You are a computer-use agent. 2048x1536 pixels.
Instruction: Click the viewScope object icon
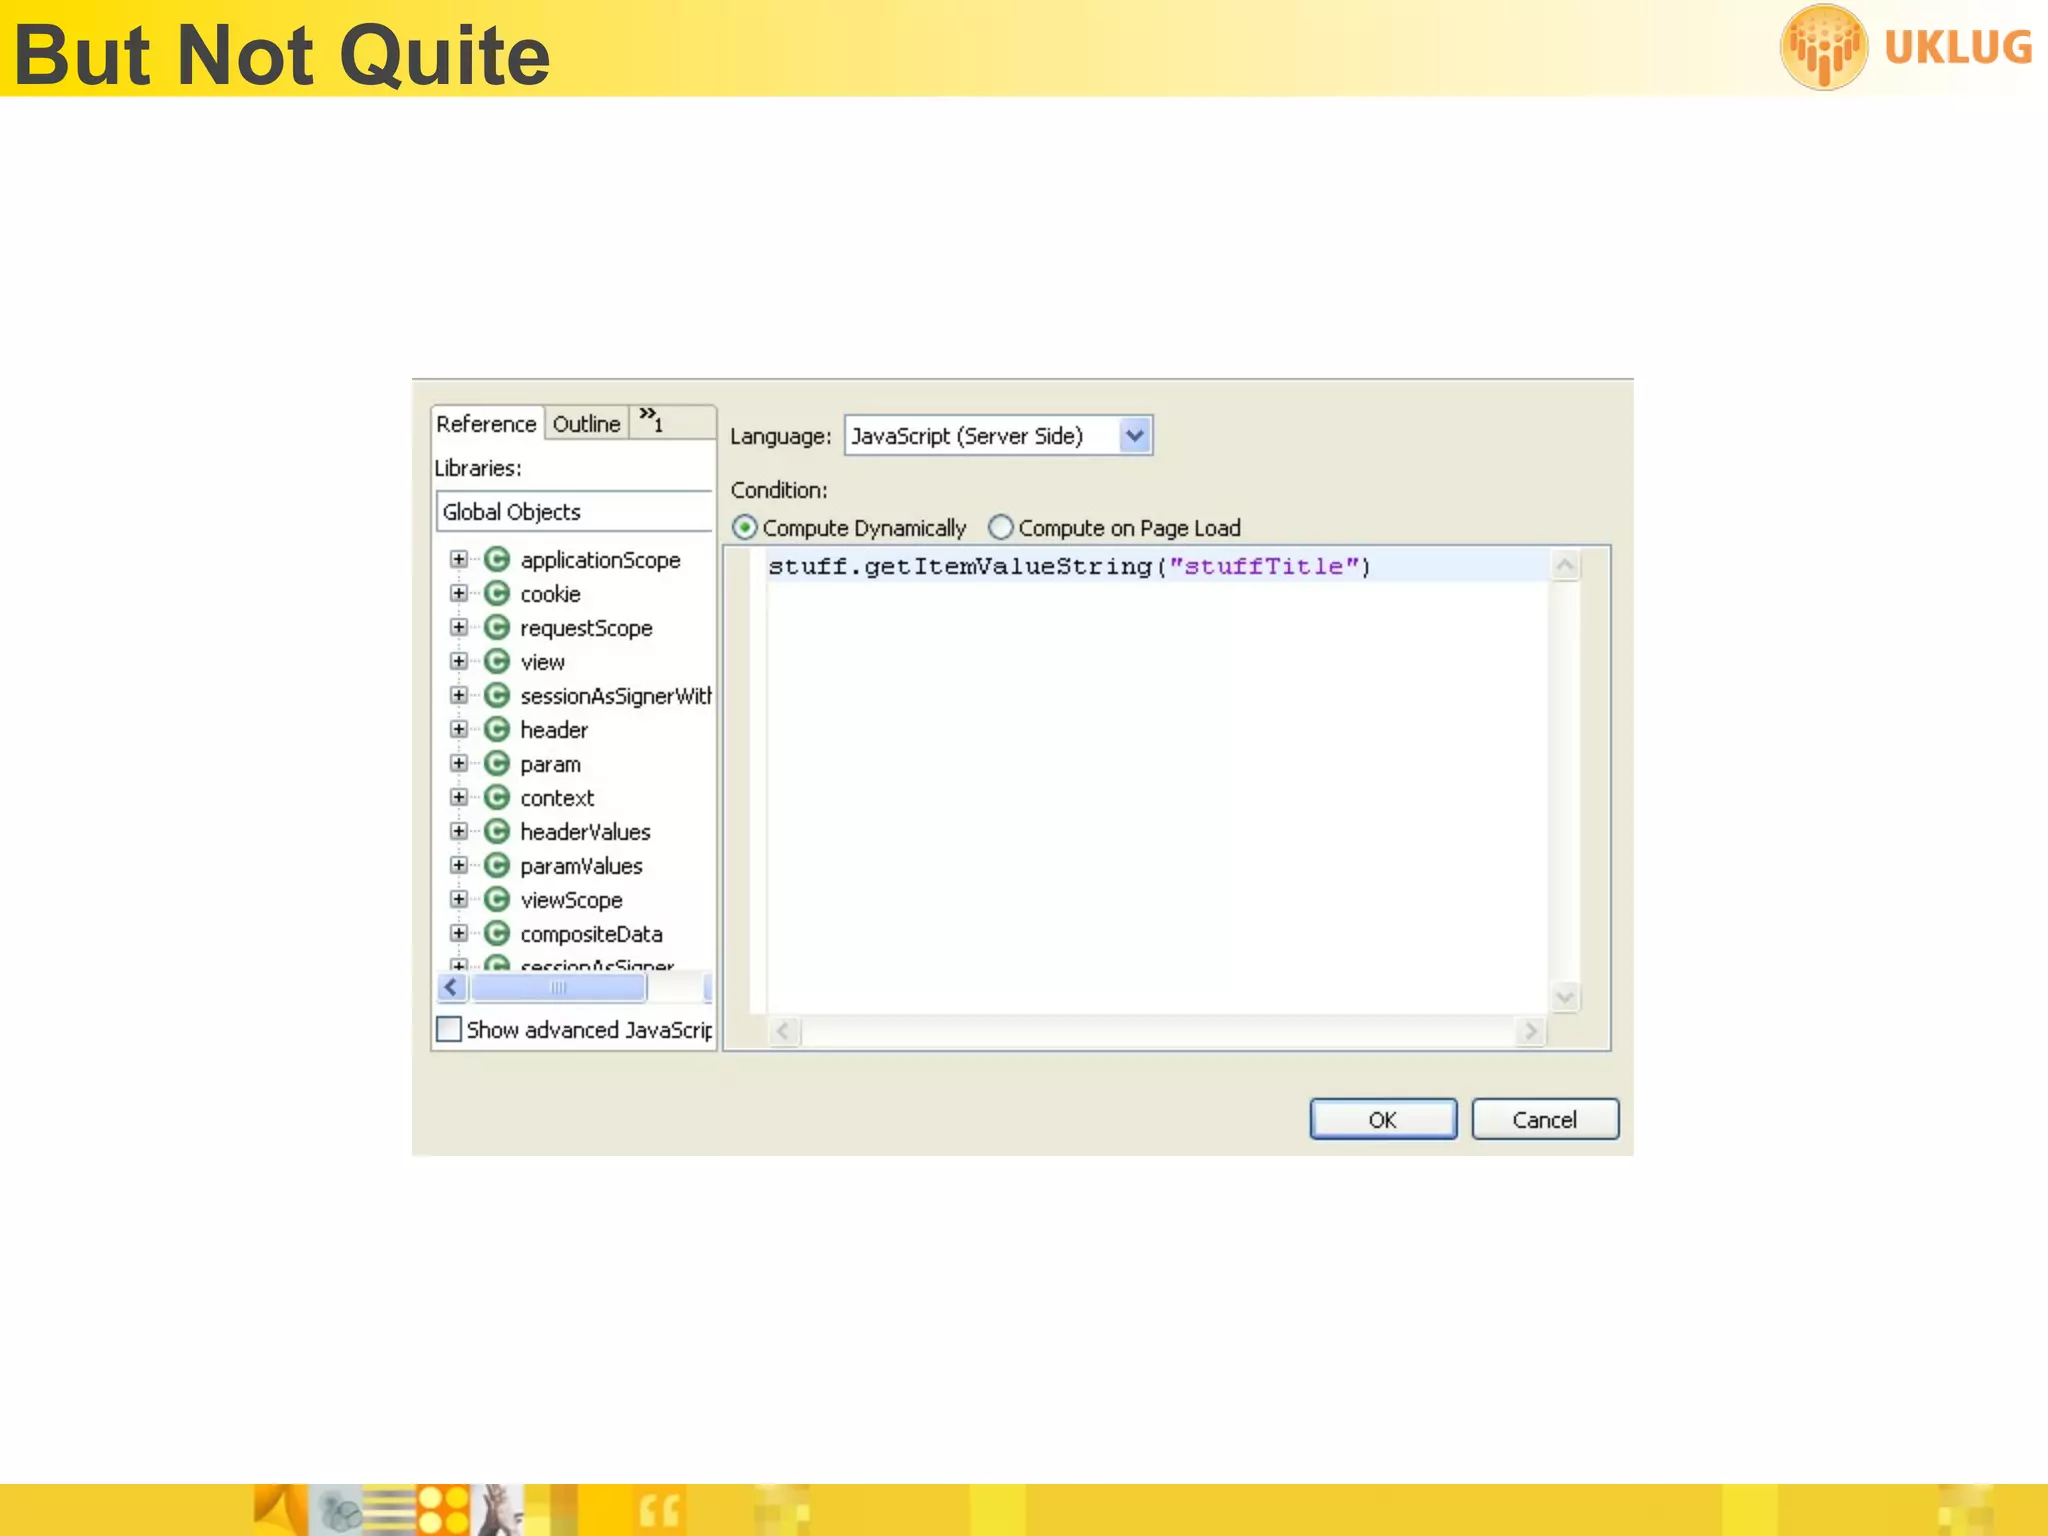click(x=497, y=900)
